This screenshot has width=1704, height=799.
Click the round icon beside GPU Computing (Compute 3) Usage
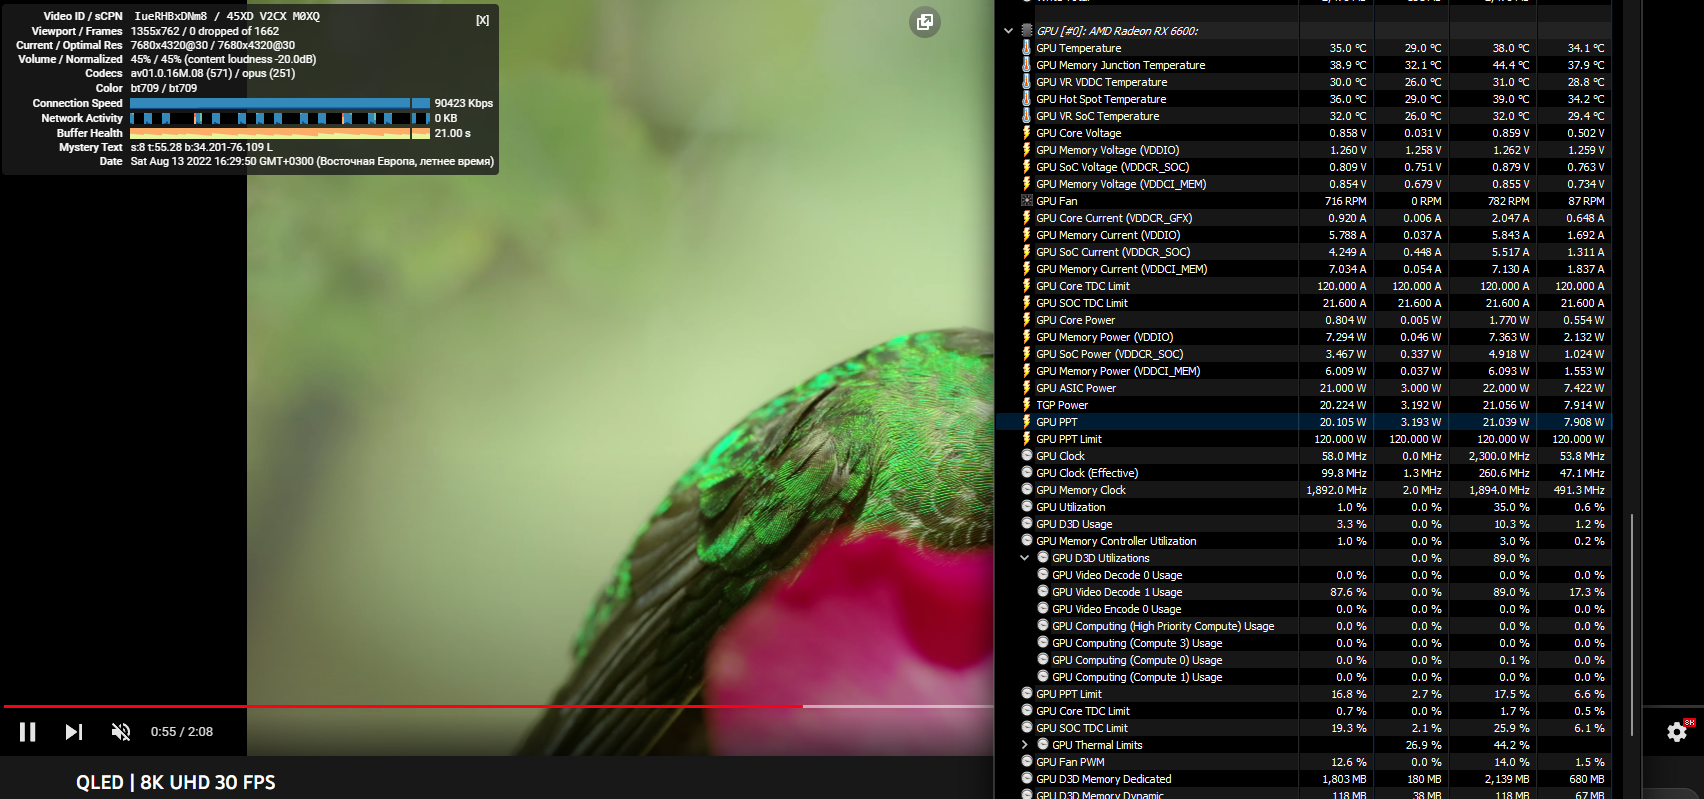tap(1043, 643)
